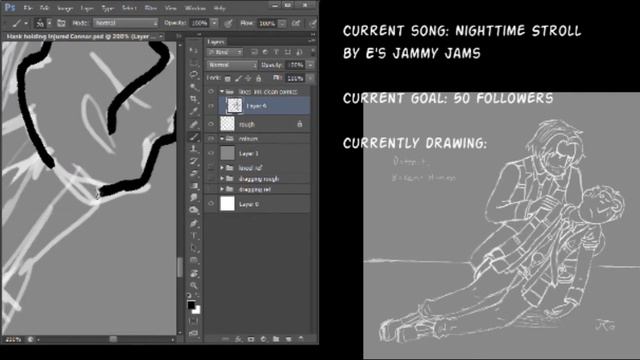Select the Dodge tool

tap(194, 210)
